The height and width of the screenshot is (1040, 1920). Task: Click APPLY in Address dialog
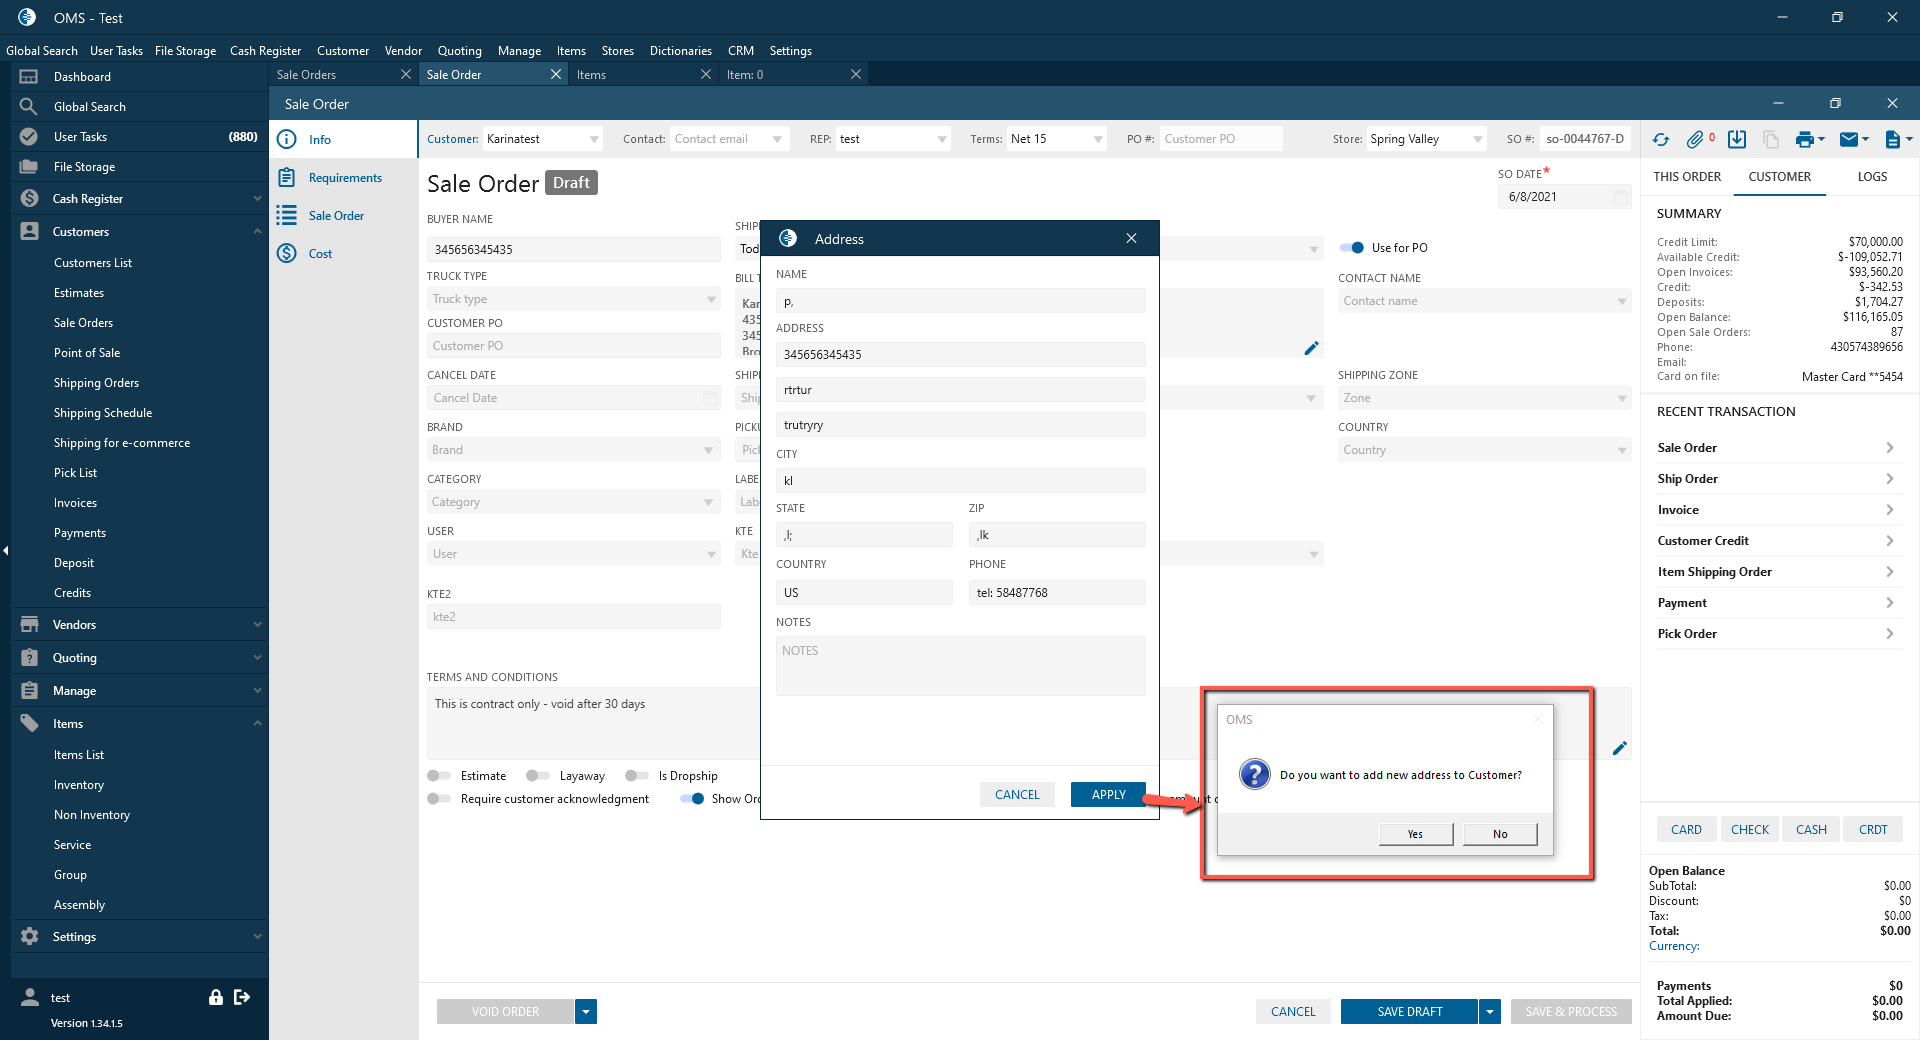[1108, 795]
